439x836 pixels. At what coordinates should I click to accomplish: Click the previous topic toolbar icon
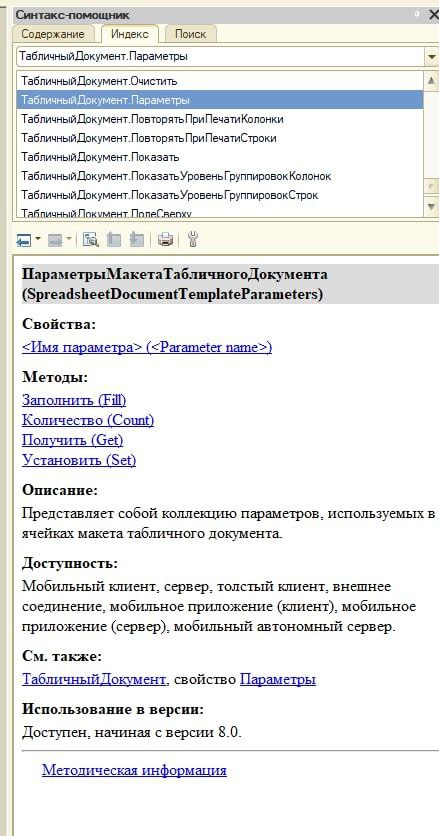[114, 240]
